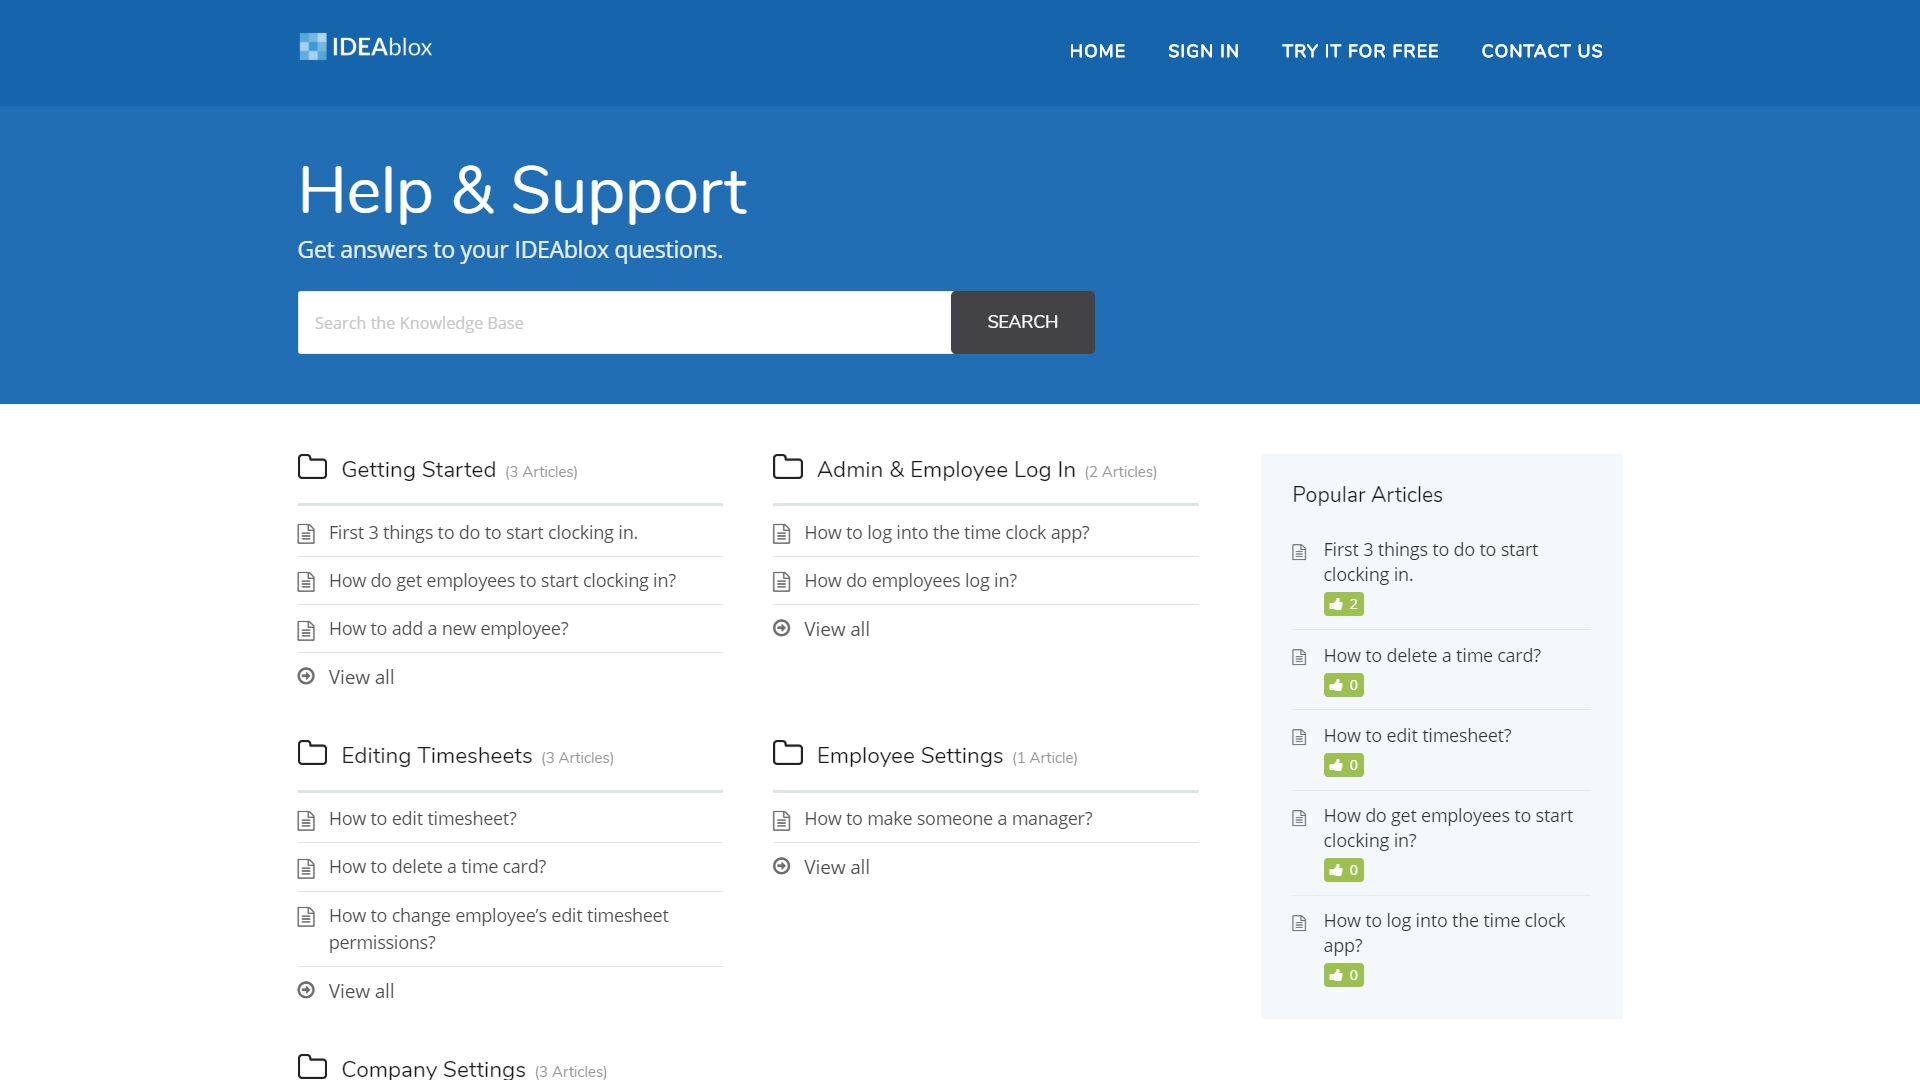Screen dimensions: 1920x1080
Task: Open How do employees log in article
Action: tap(910, 581)
